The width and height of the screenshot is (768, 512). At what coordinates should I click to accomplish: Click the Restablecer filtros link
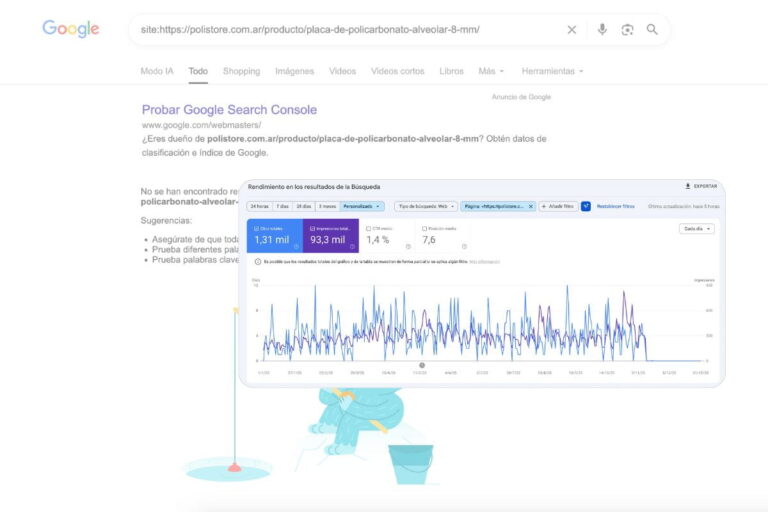[616, 206]
